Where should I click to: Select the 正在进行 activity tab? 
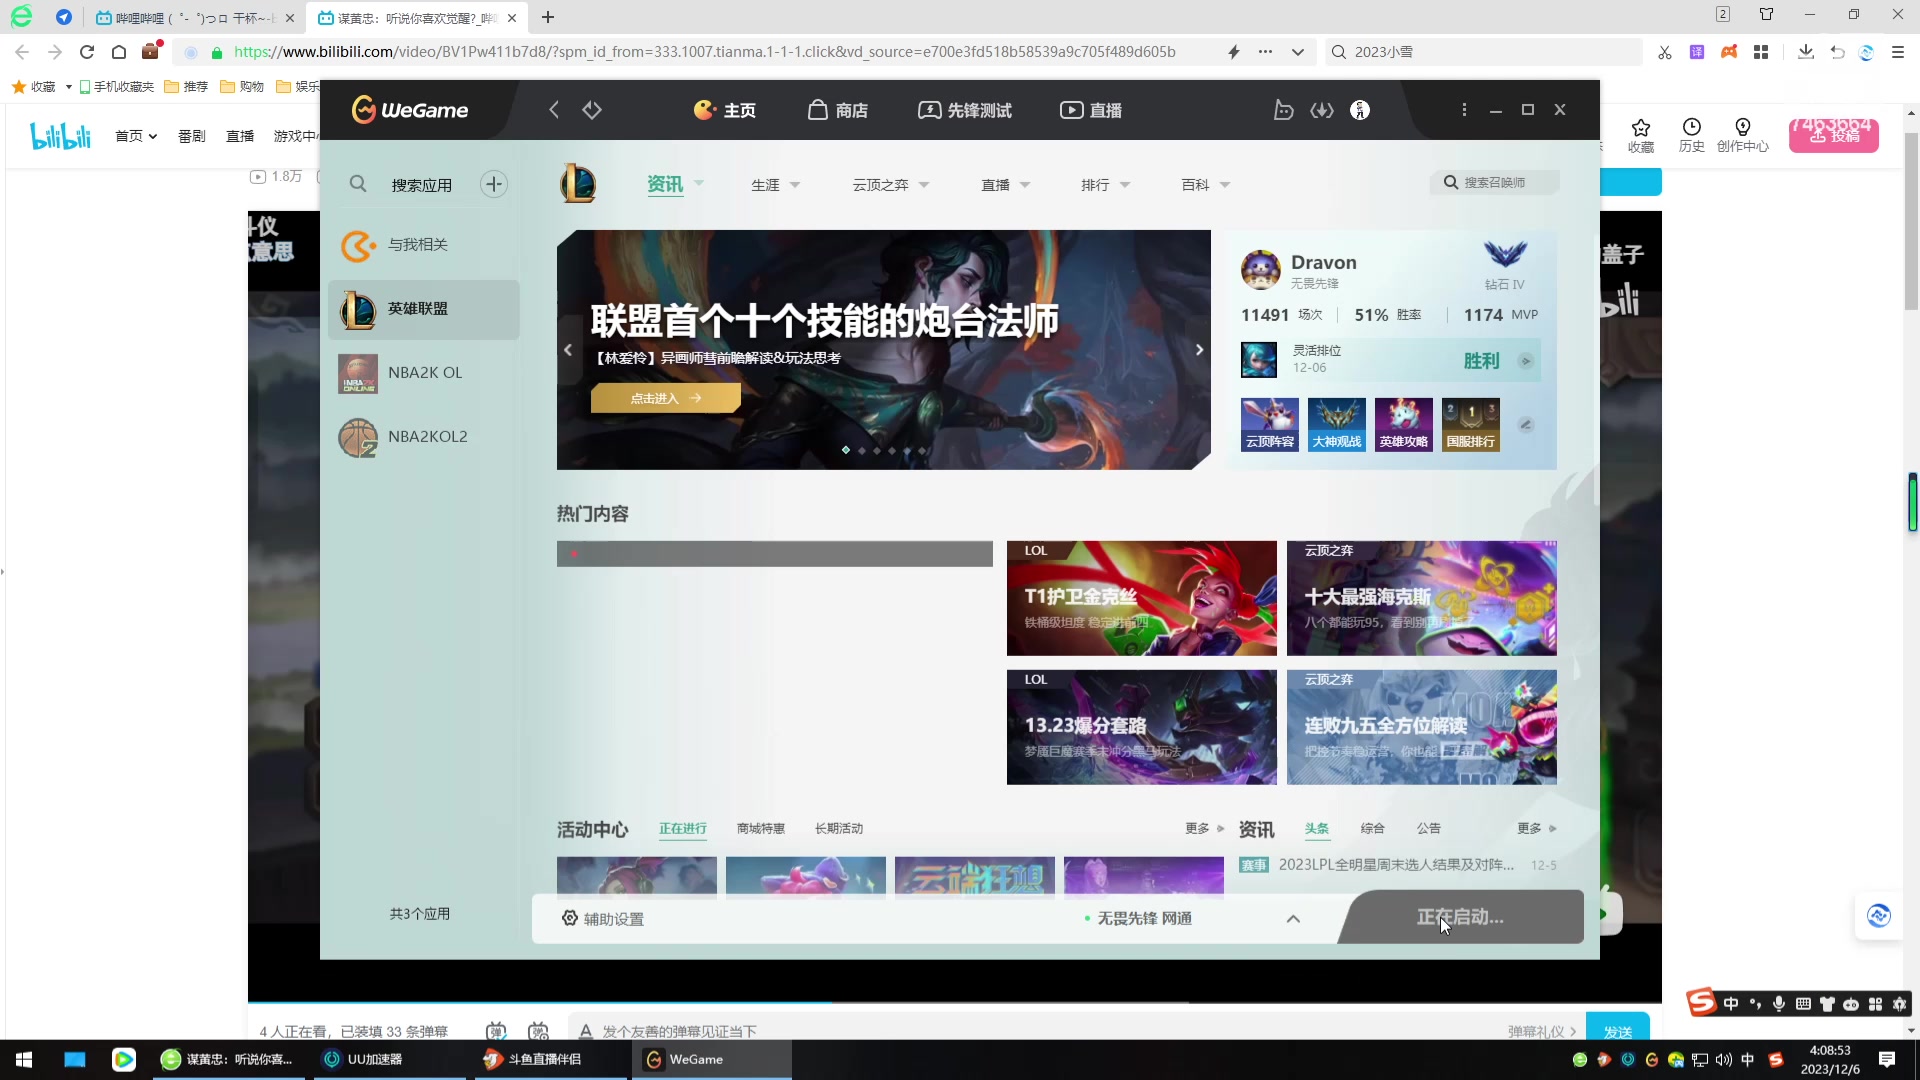(x=683, y=829)
